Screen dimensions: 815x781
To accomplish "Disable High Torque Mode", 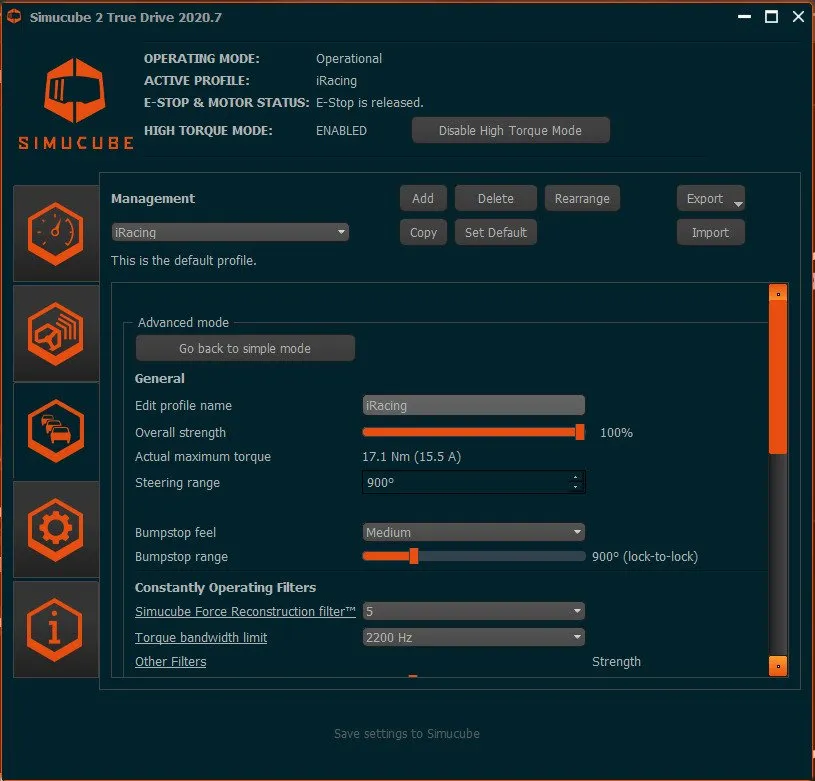I will pyautogui.click(x=510, y=131).
